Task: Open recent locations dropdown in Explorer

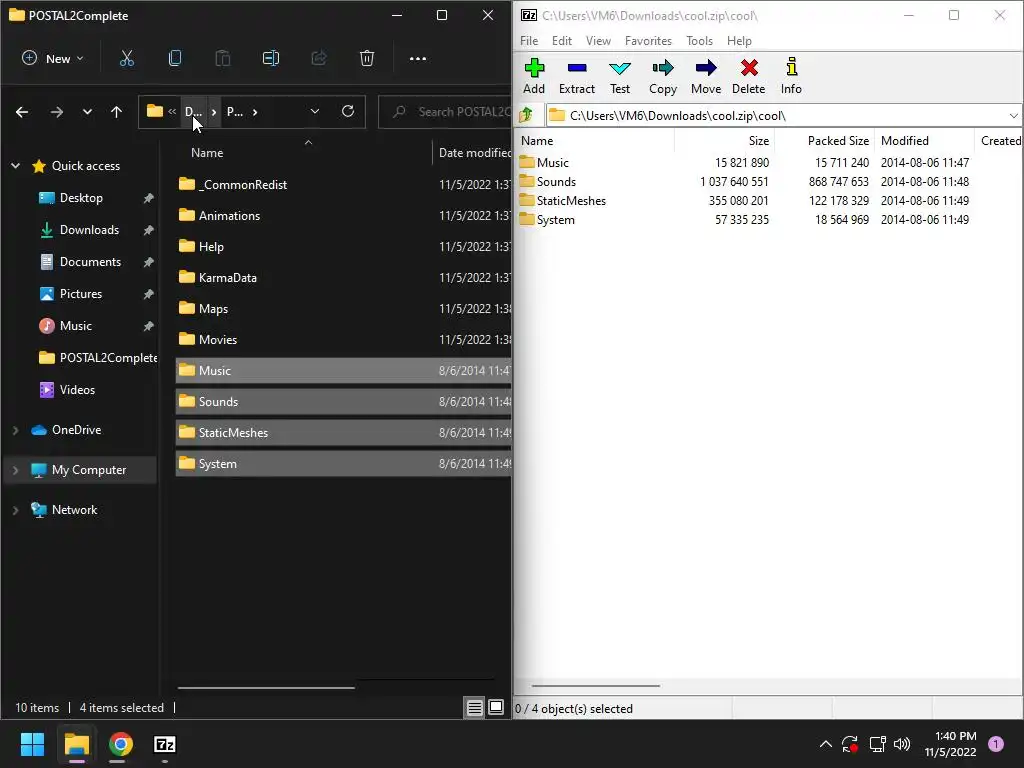Action: [87, 112]
